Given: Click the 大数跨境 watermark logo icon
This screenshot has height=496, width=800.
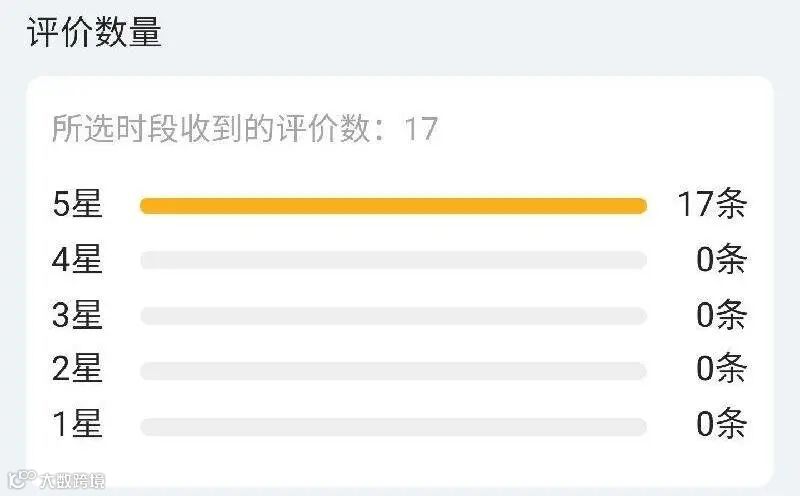Looking at the screenshot, I should point(22,479).
